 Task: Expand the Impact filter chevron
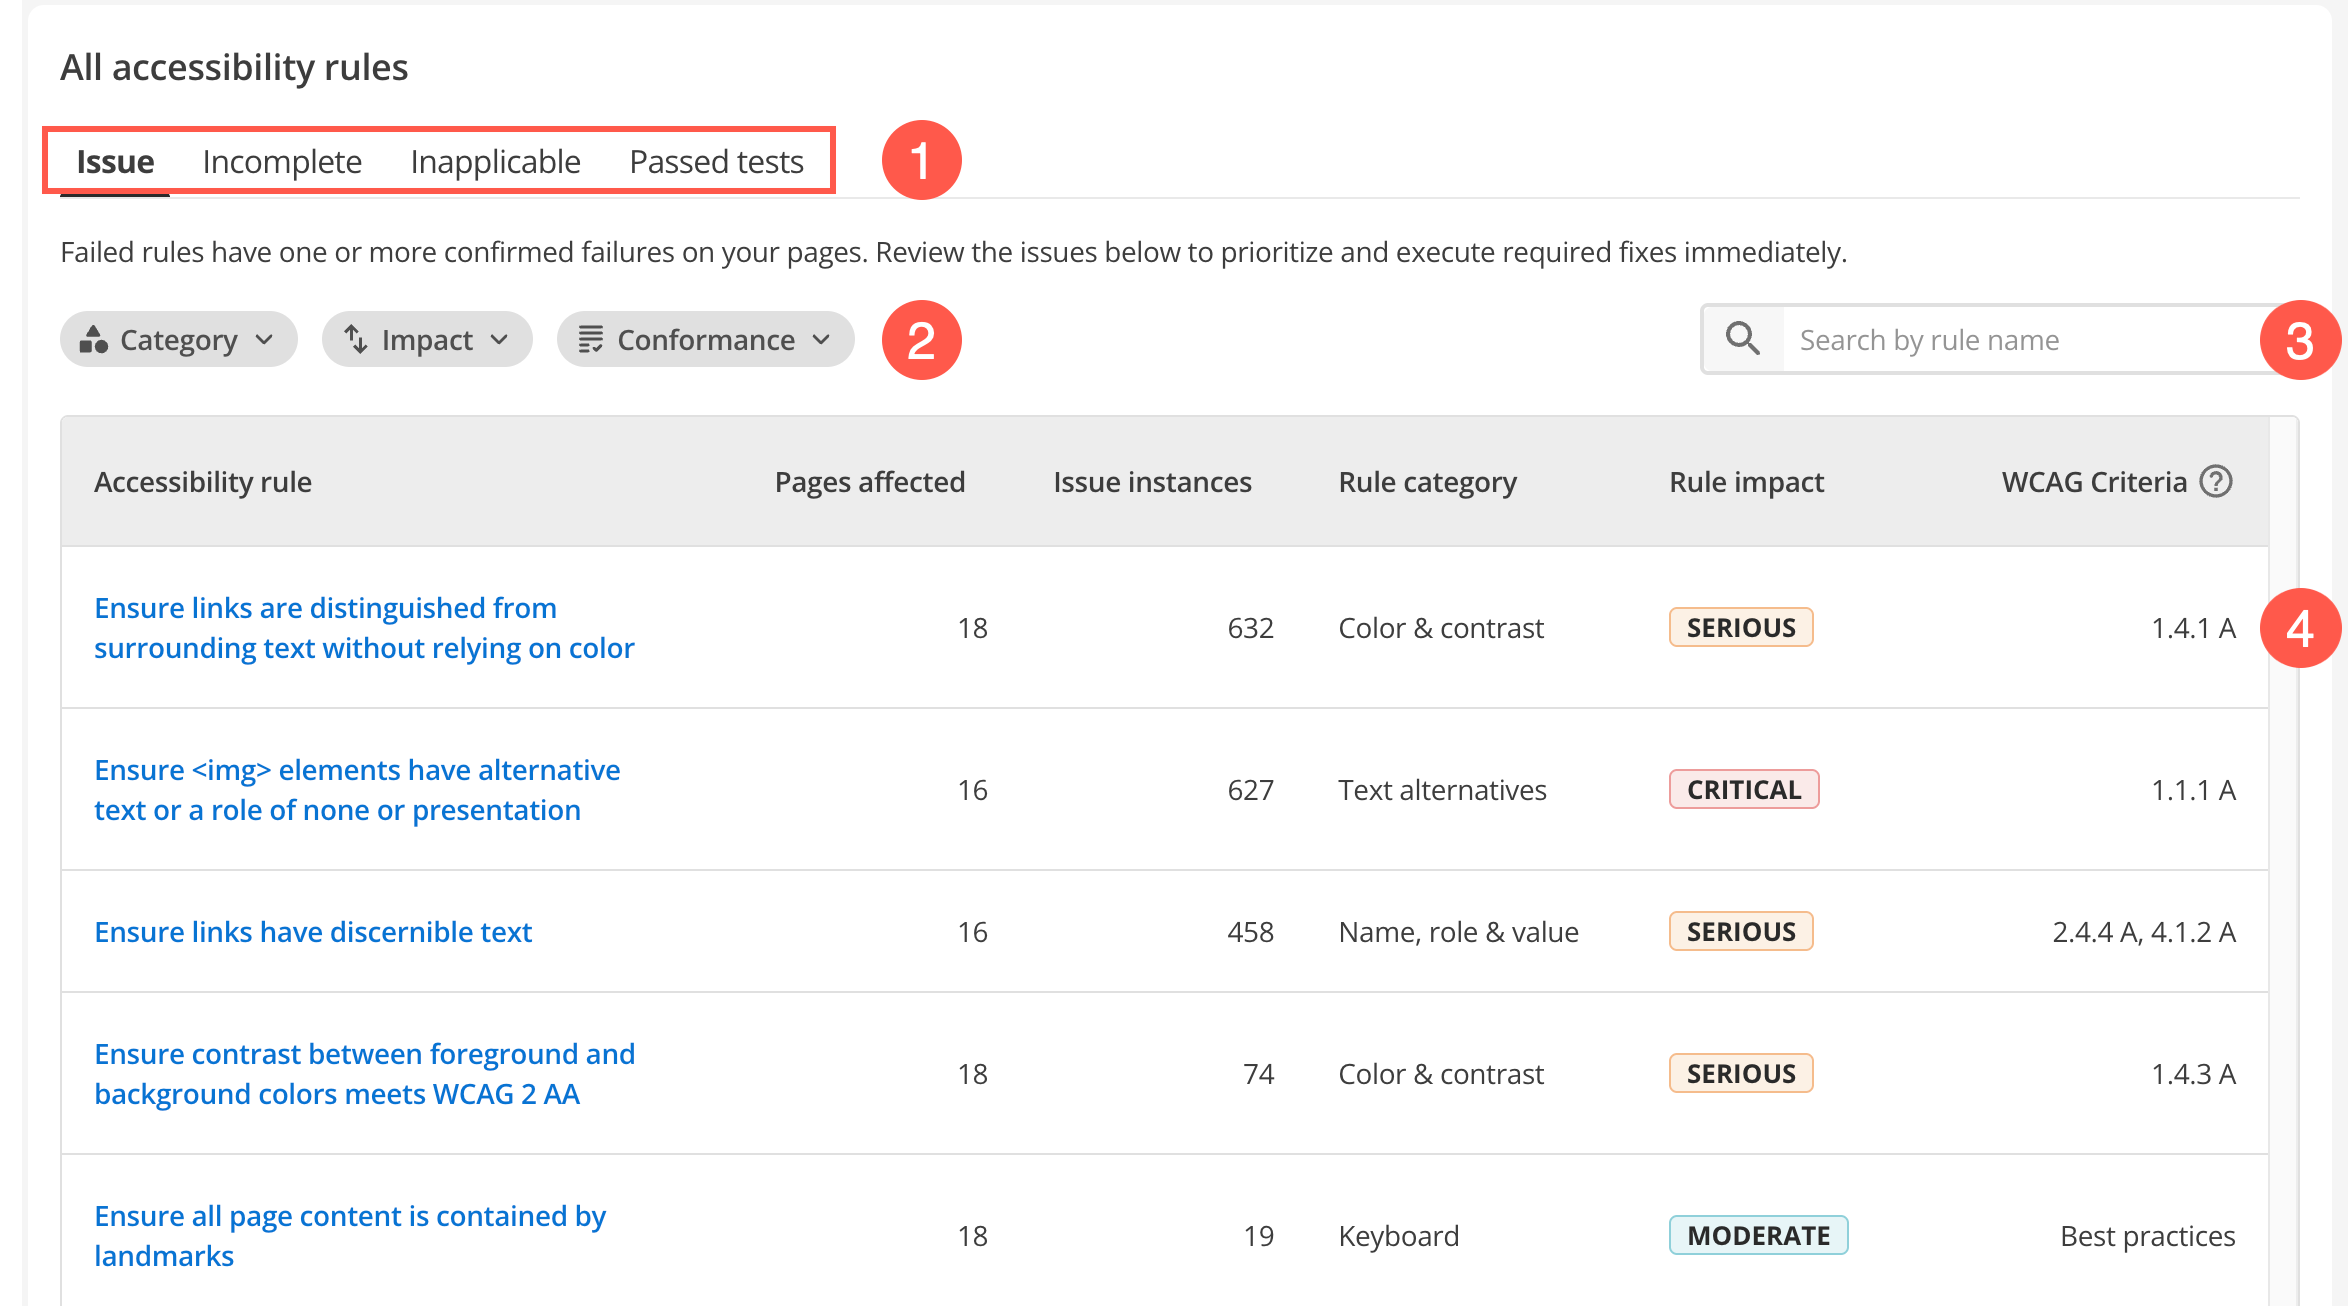[x=500, y=340]
